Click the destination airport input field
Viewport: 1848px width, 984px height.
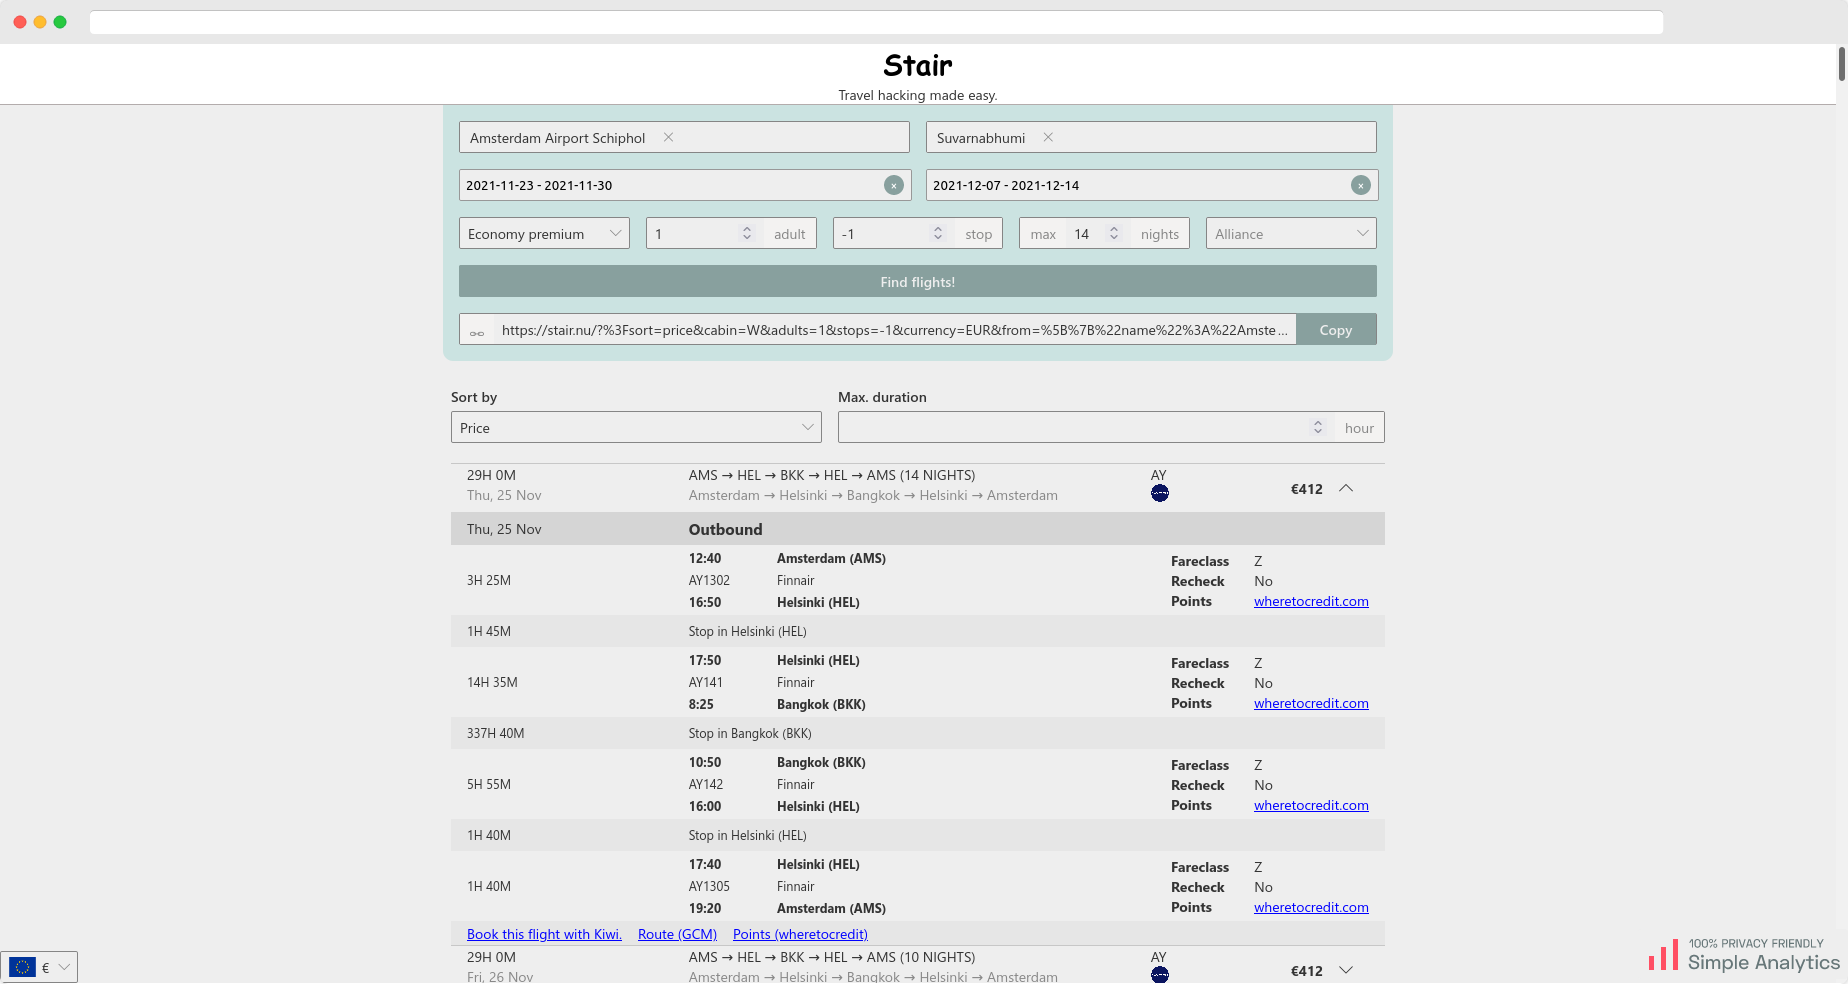(x=1151, y=137)
